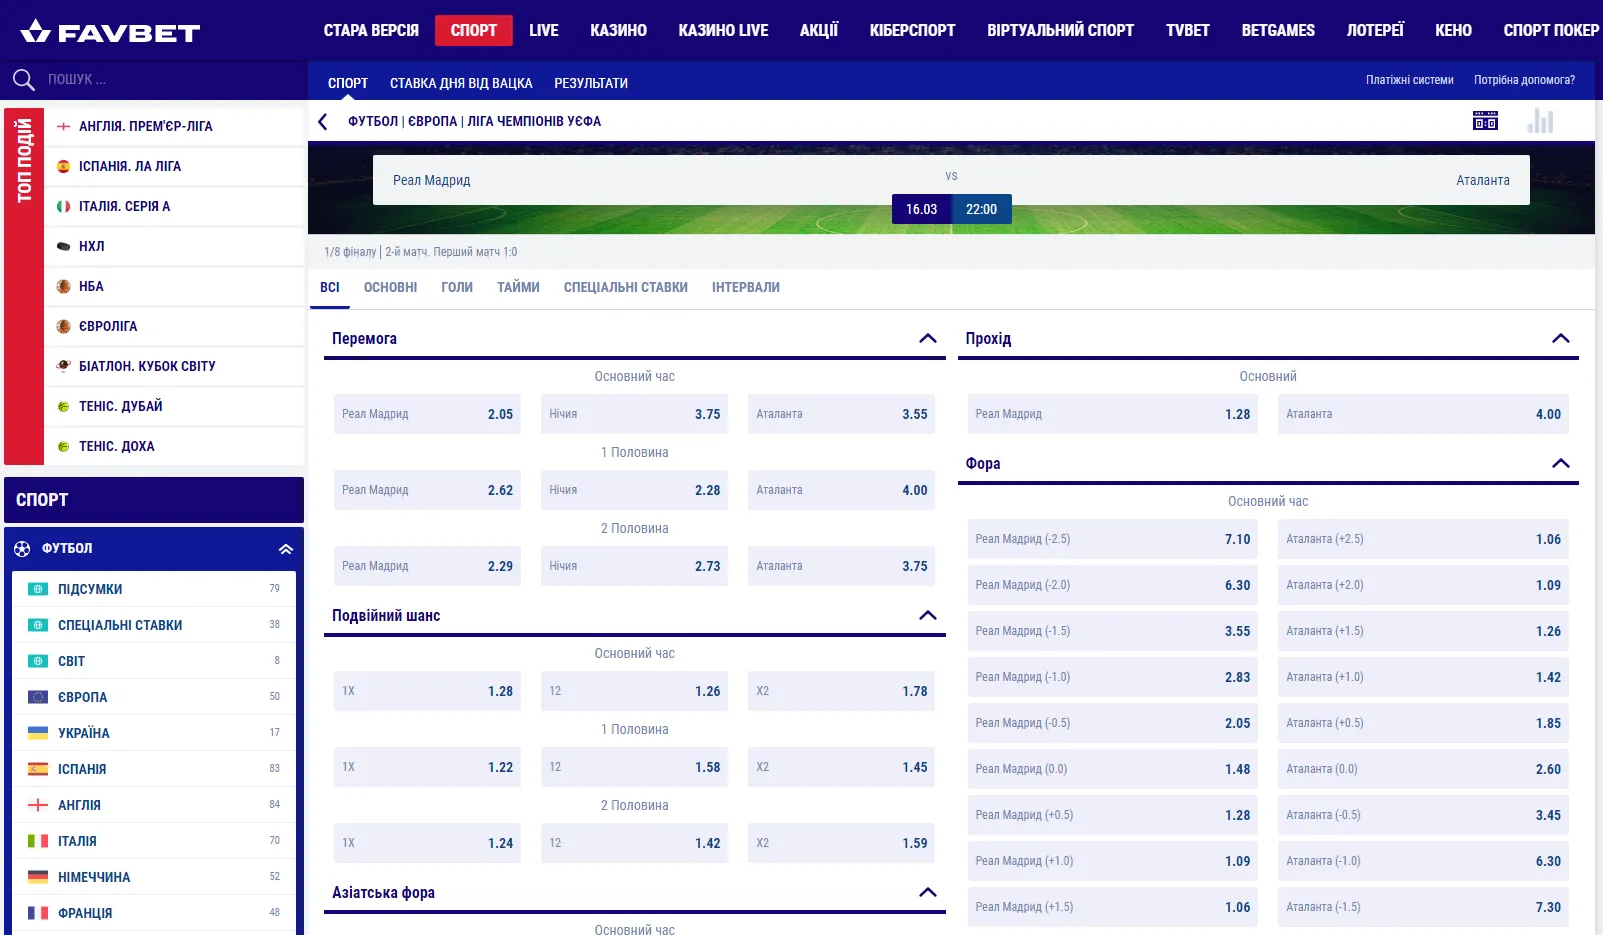
Task: Select Аталанта qualification odds 4.00
Action: click(1422, 414)
